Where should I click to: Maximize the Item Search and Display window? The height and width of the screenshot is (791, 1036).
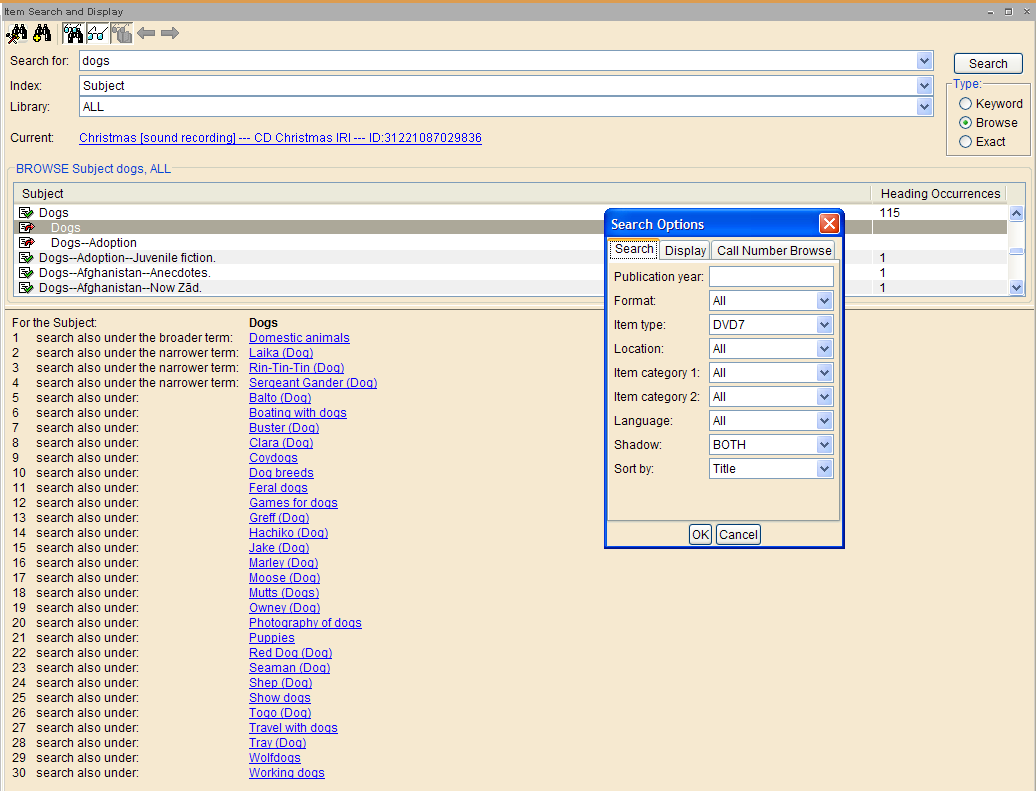point(1008,12)
